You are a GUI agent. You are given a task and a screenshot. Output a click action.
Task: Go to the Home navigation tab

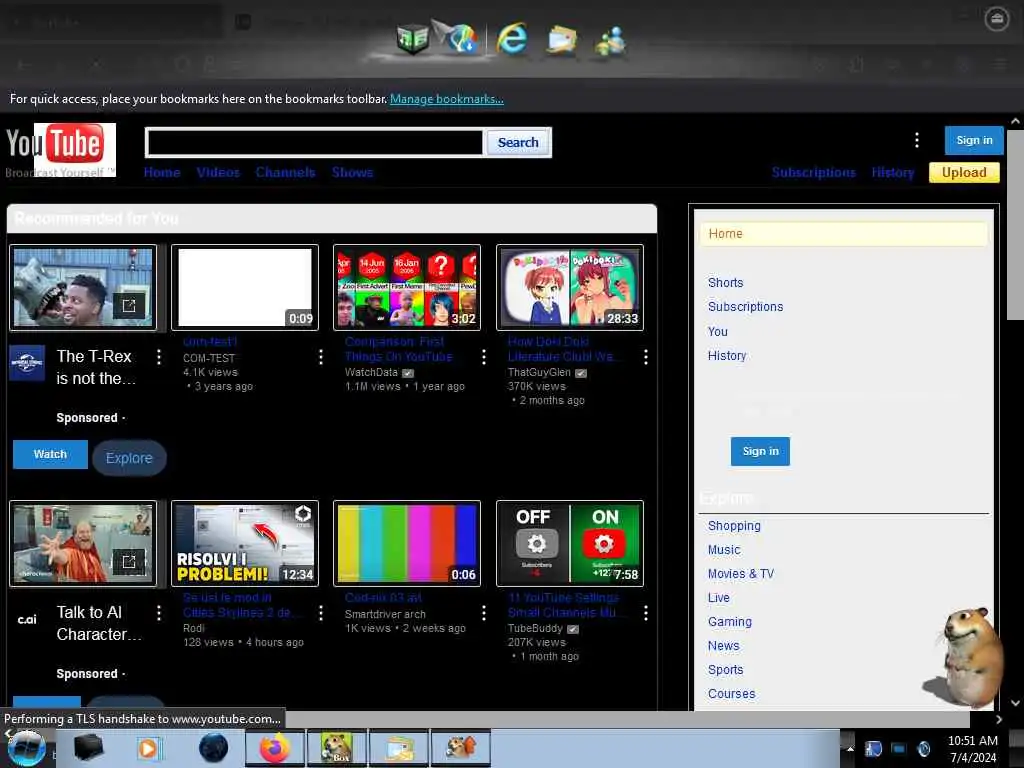click(x=162, y=172)
